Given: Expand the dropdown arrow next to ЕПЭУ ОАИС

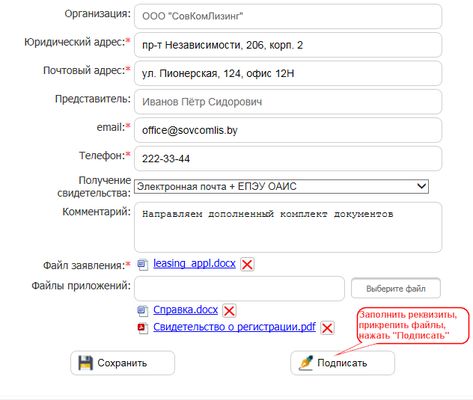Looking at the screenshot, I should 421,186.
